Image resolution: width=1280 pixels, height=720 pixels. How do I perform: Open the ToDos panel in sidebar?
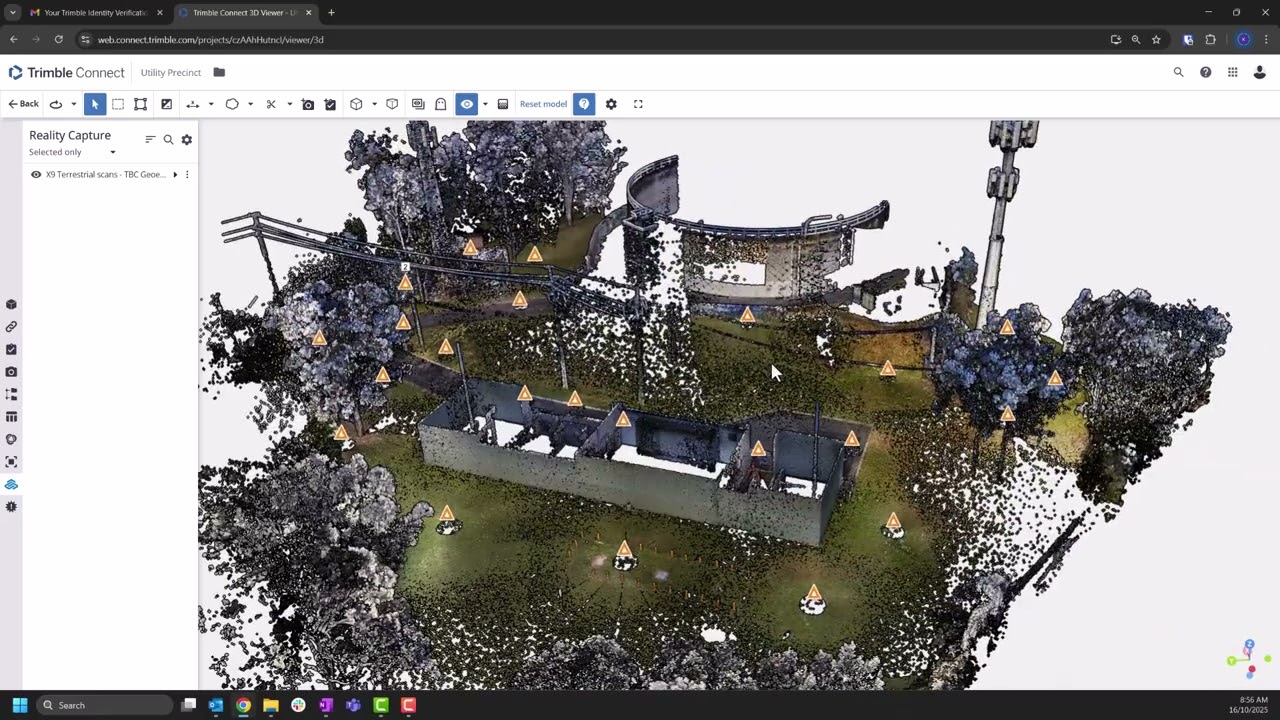(11, 349)
